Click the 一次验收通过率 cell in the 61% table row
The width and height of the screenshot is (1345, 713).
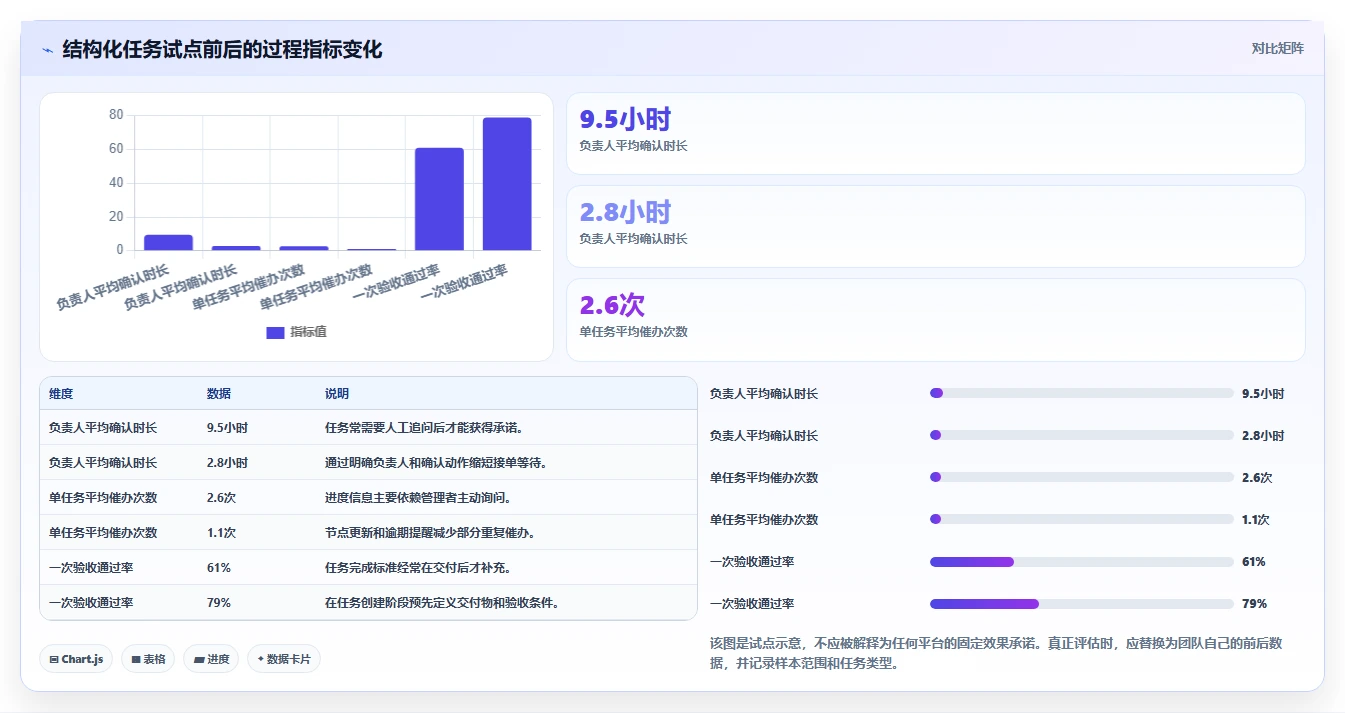pos(91,568)
